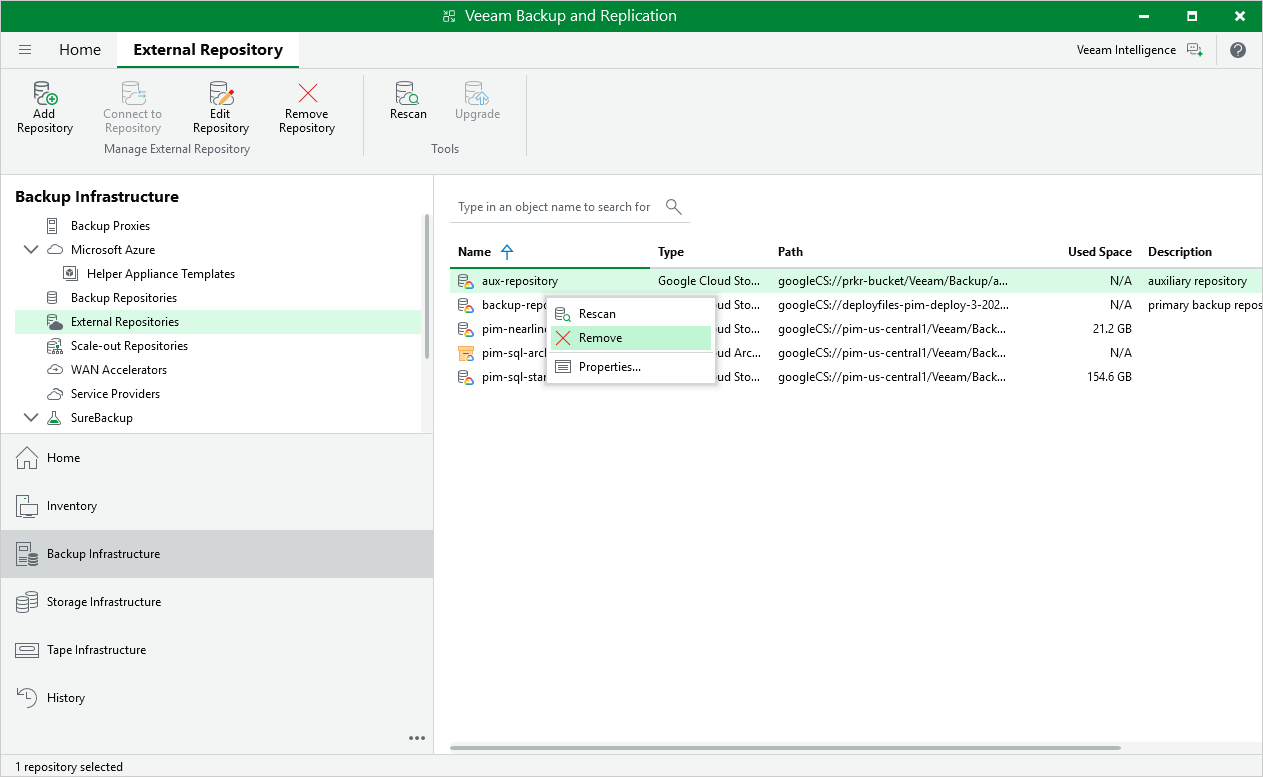1263x777 pixels.
Task: Click the WAN Accelerators tree icon
Action: [54, 370]
